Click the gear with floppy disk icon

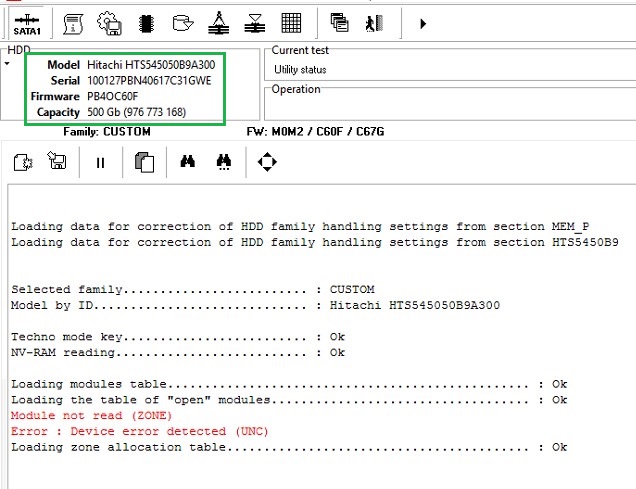(x=107, y=22)
